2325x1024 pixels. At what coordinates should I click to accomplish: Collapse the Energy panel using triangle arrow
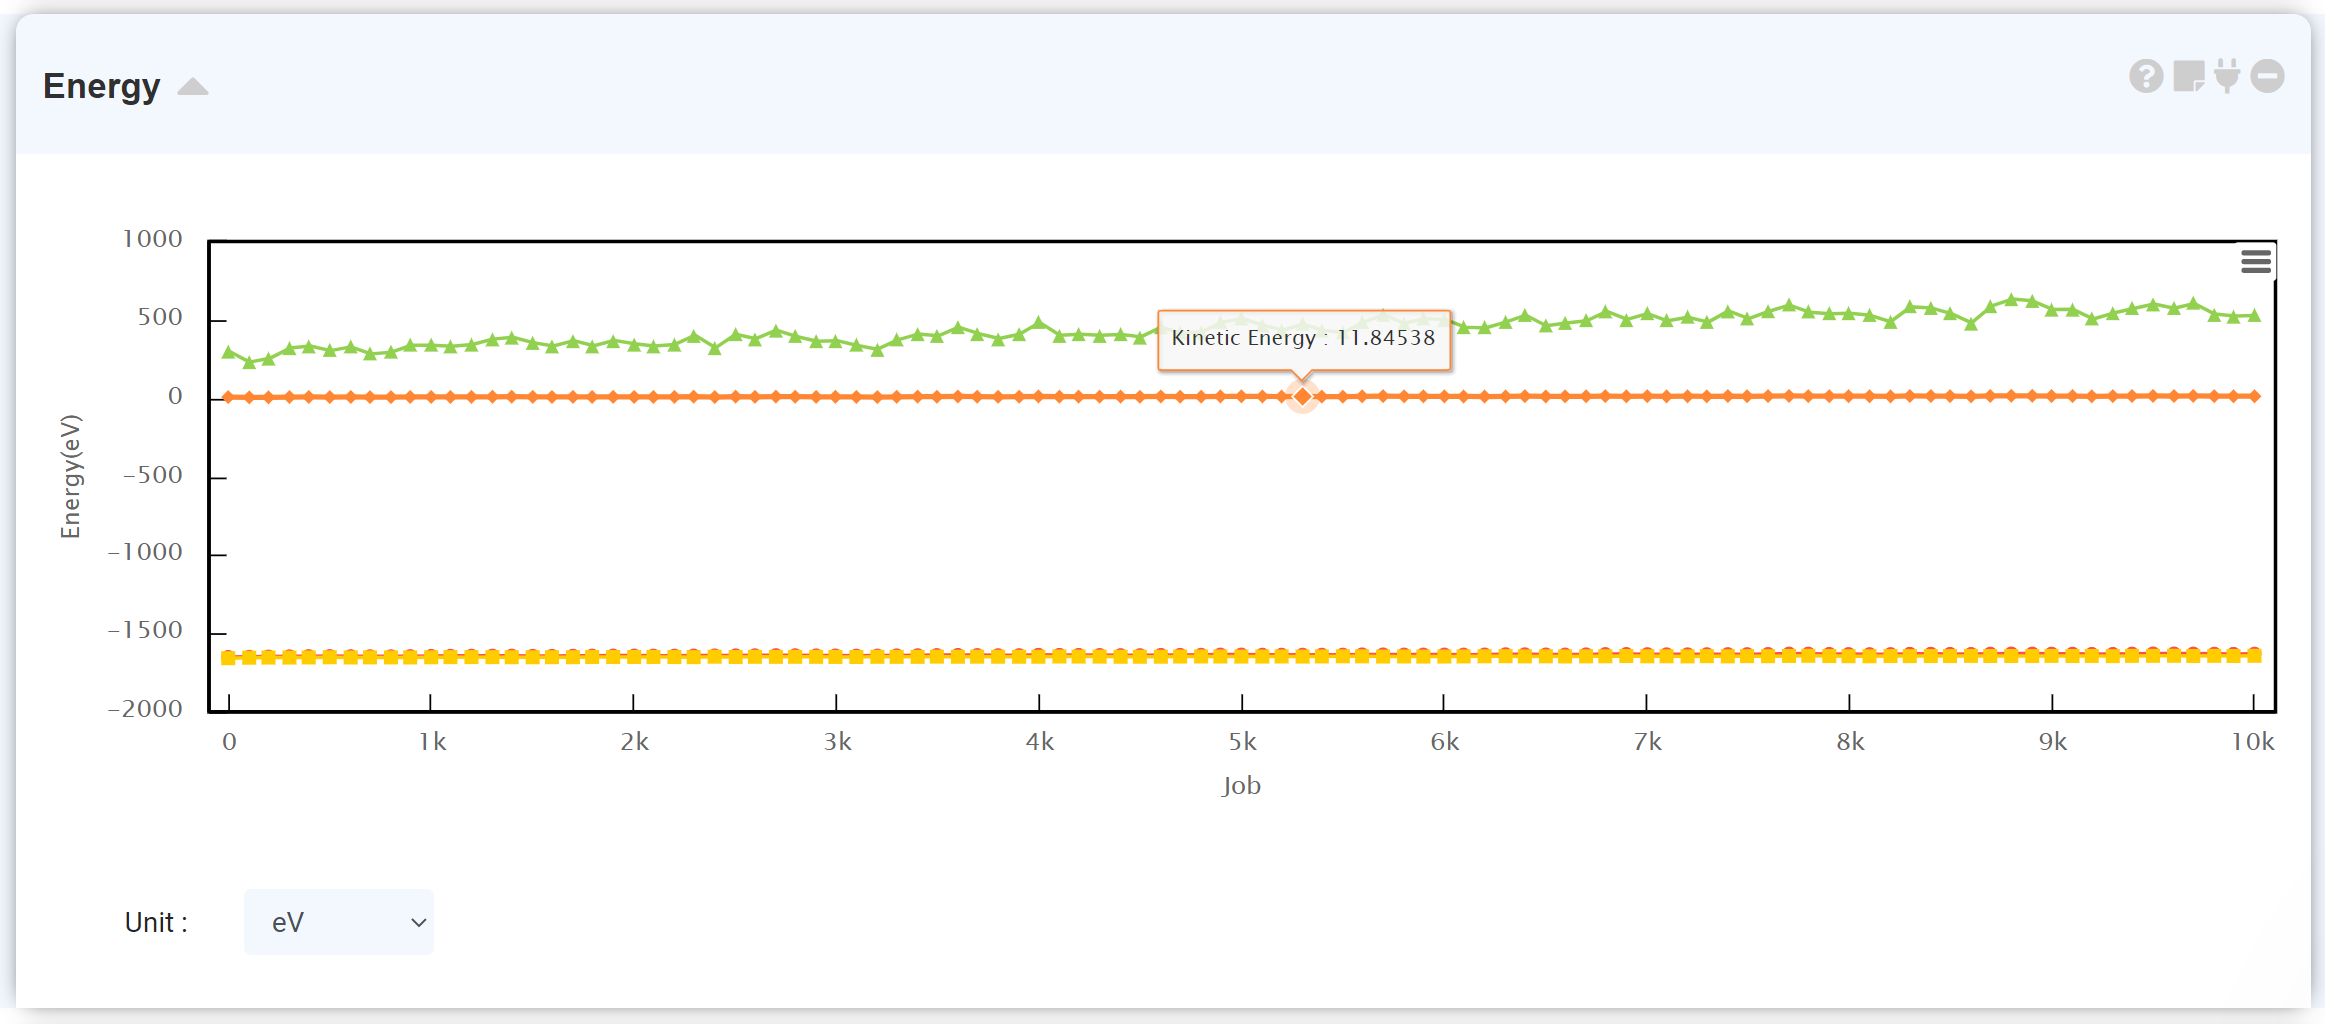[x=193, y=88]
